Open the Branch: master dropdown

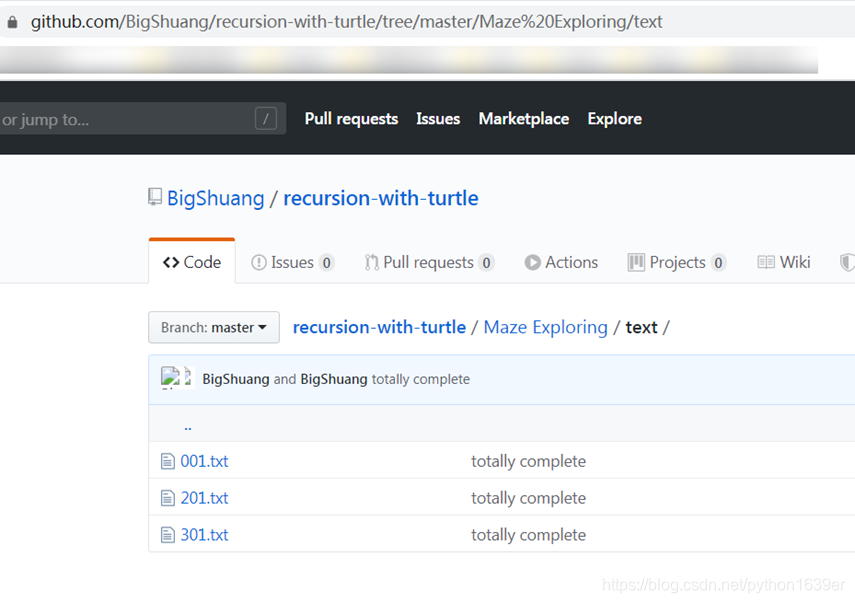214,327
